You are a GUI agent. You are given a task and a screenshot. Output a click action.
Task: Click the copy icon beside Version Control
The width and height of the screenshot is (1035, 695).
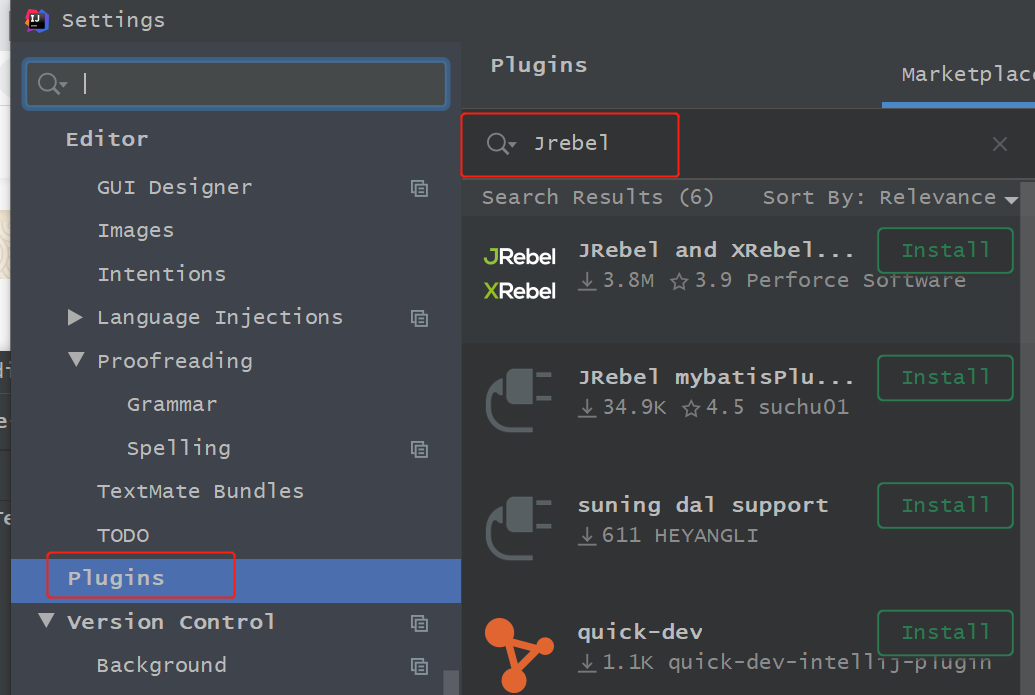(x=420, y=623)
